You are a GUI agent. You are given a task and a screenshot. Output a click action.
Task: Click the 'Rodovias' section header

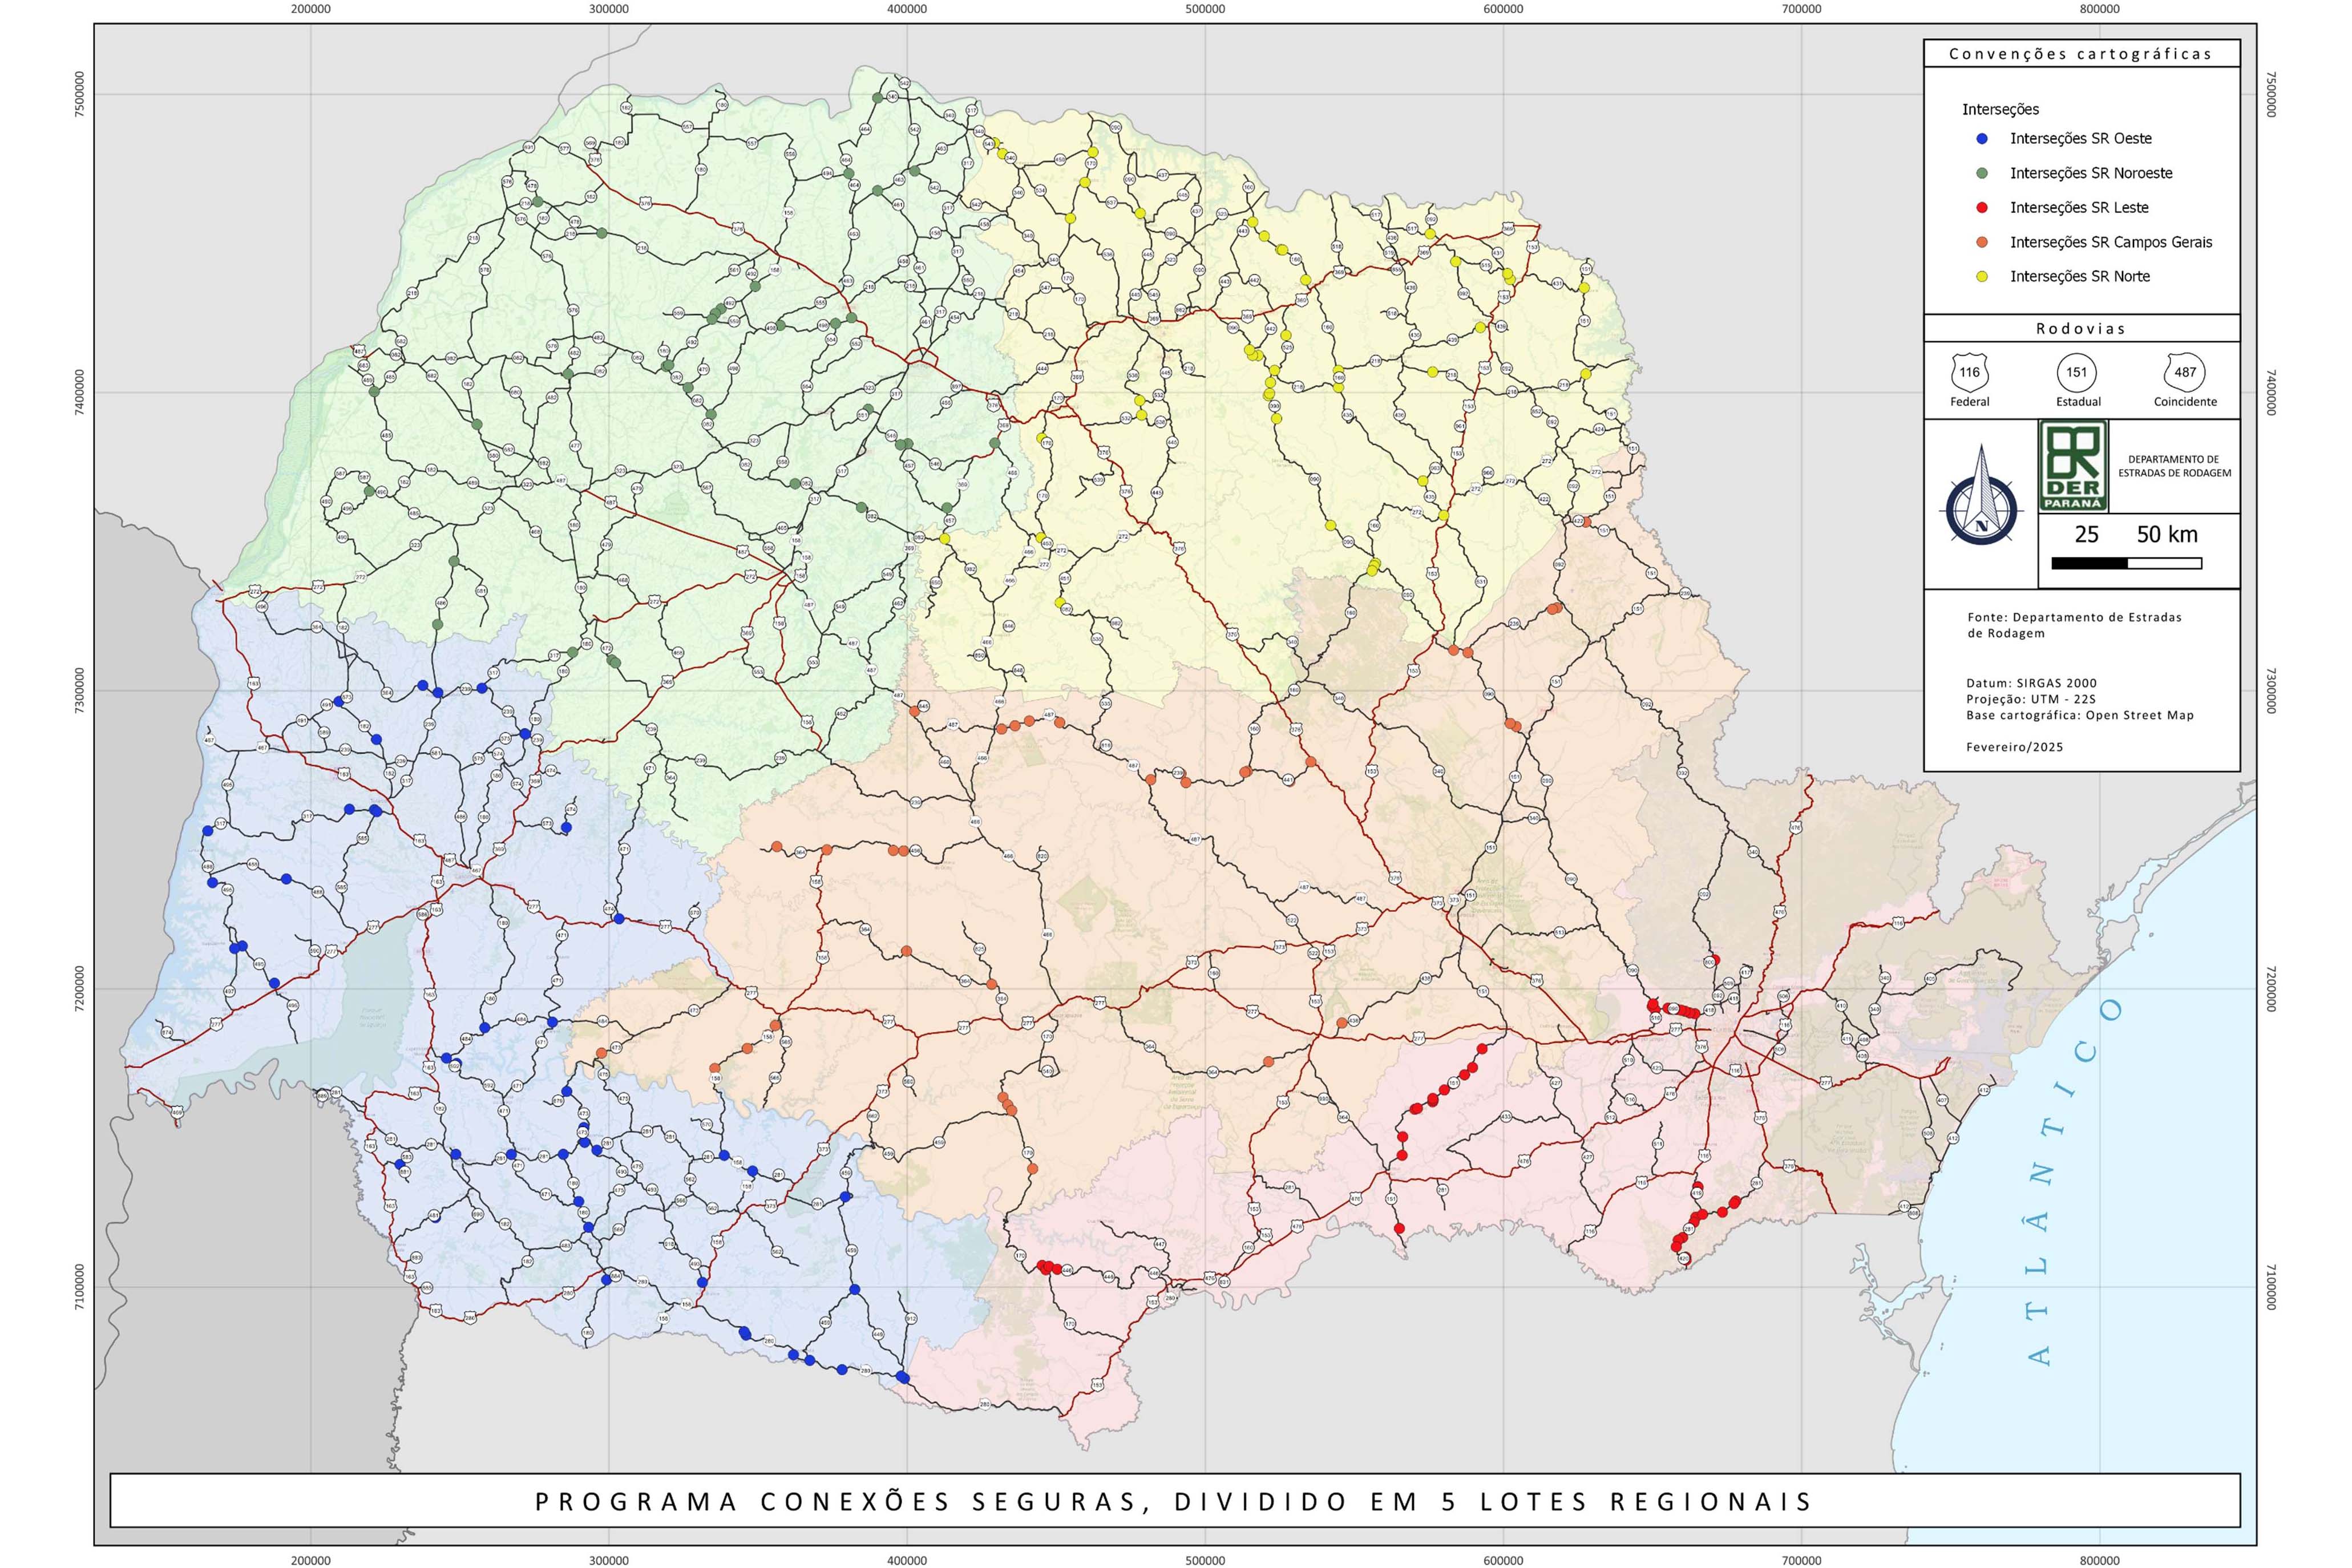pyautogui.click(x=2080, y=329)
